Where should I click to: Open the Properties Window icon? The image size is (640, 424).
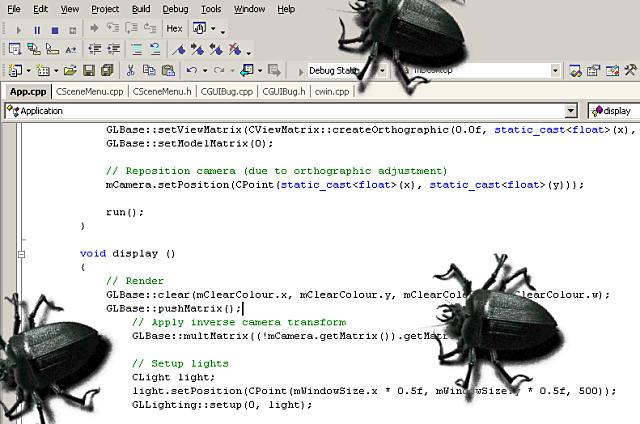[594, 71]
